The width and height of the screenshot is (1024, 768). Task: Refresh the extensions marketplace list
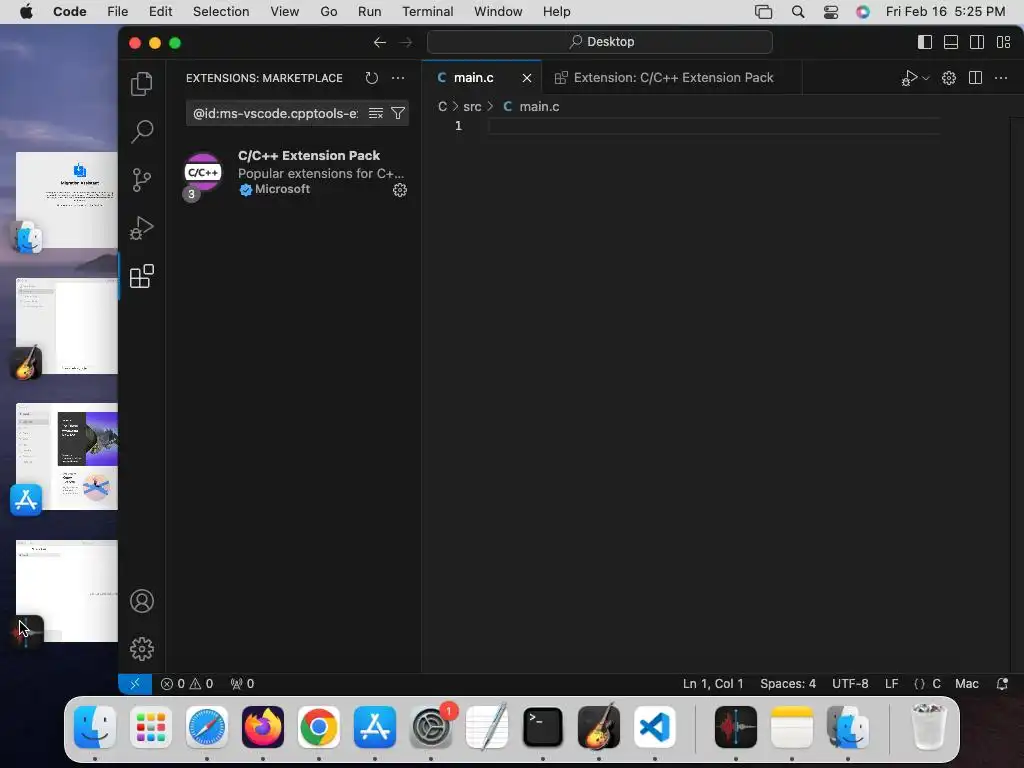(x=372, y=78)
